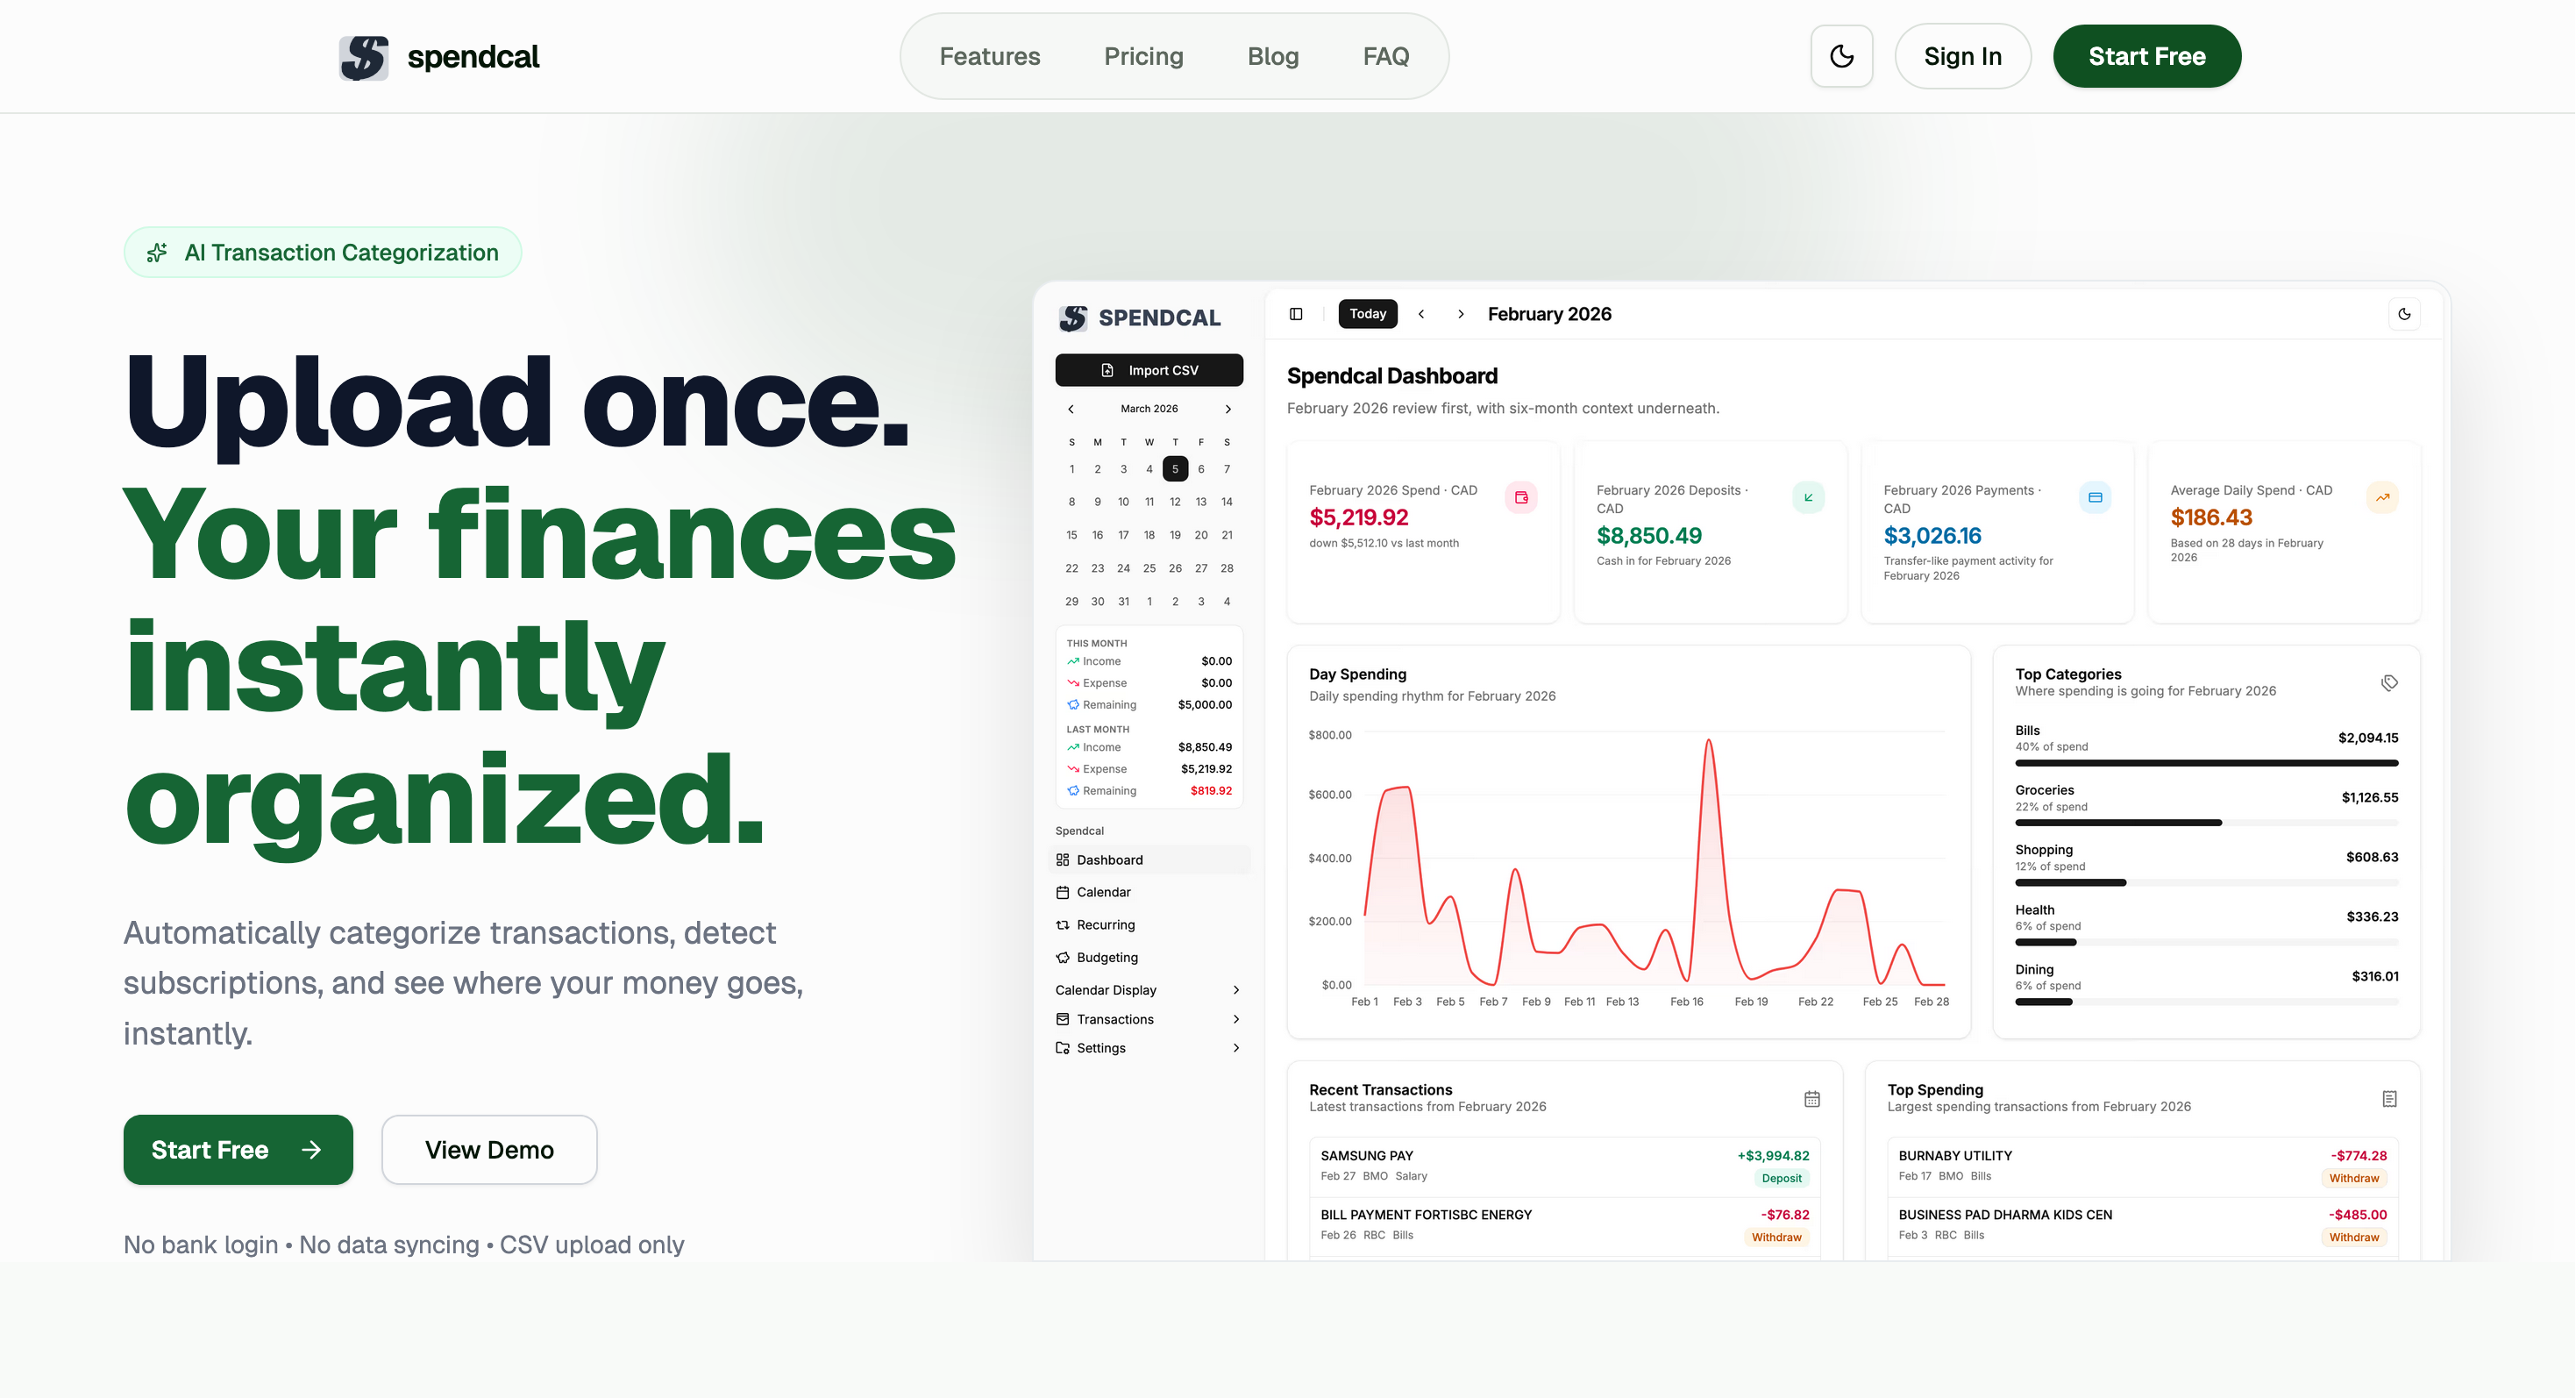Image resolution: width=2576 pixels, height=1398 pixels.
Task: Expand the Calendar Display section
Action: [1148, 990]
